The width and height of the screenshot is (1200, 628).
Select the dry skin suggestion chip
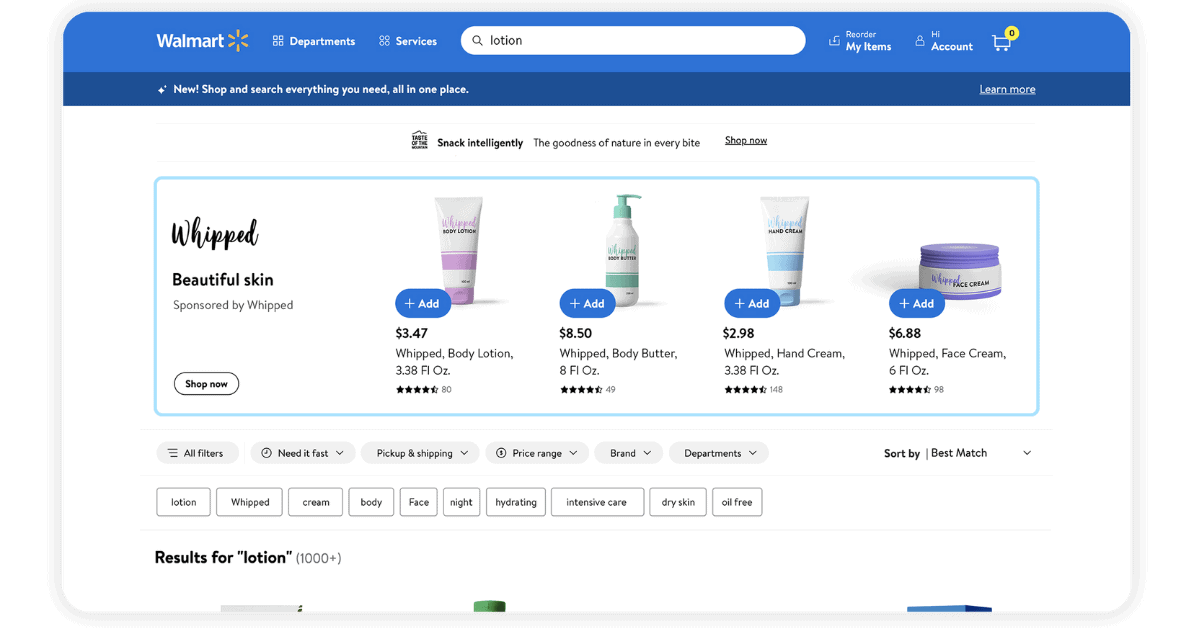tap(678, 502)
